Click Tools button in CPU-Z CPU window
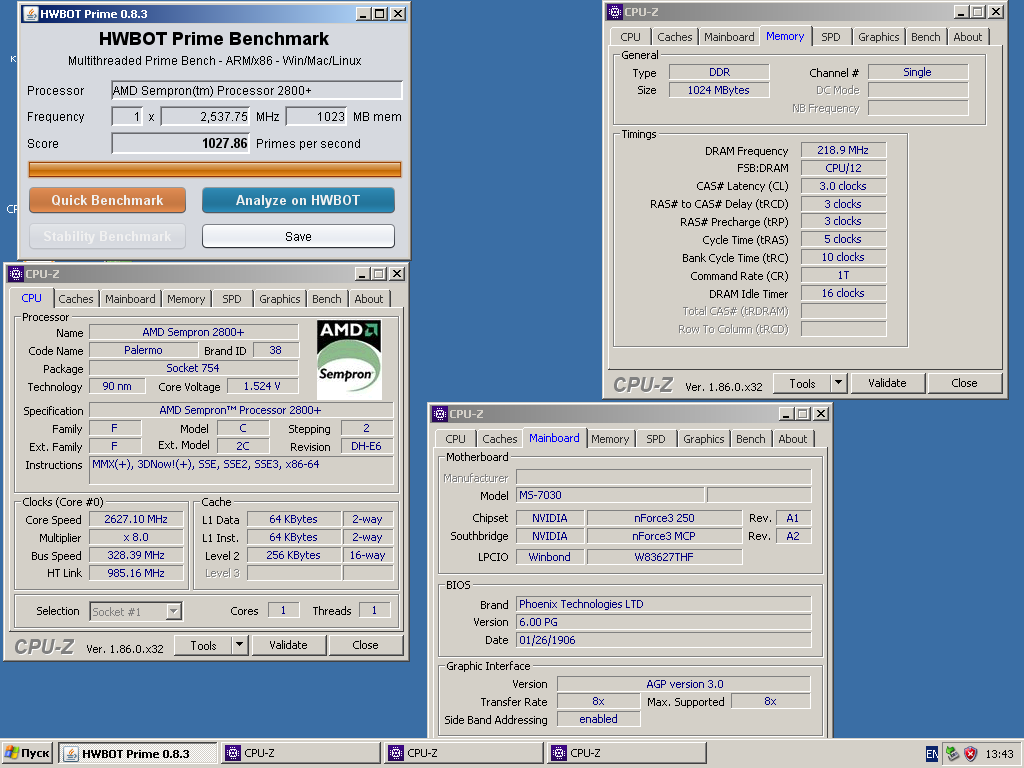Screen dimensions: 1024x768 (x=203, y=645)
